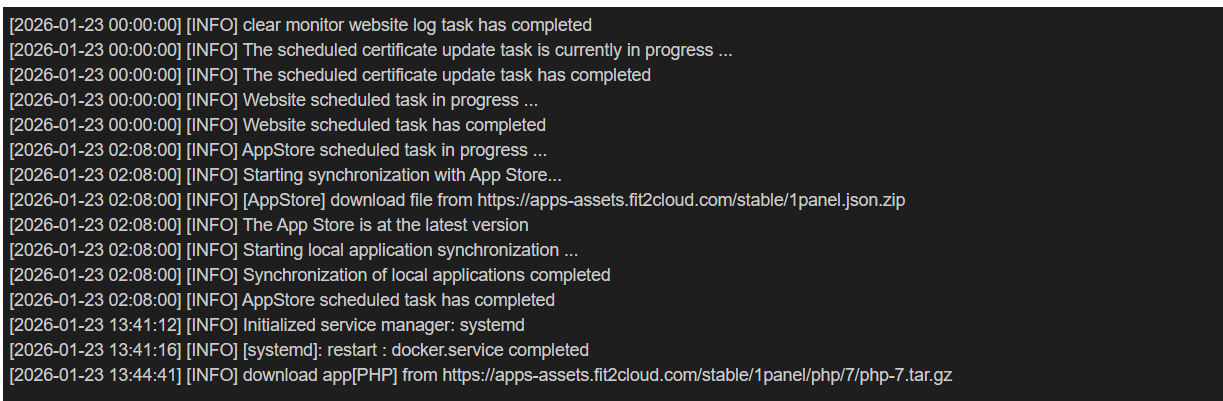Viewport: 1223px width, 401px height.
Task: Click the 'clear monitor website log' line
Action: (x=417, y=25)
